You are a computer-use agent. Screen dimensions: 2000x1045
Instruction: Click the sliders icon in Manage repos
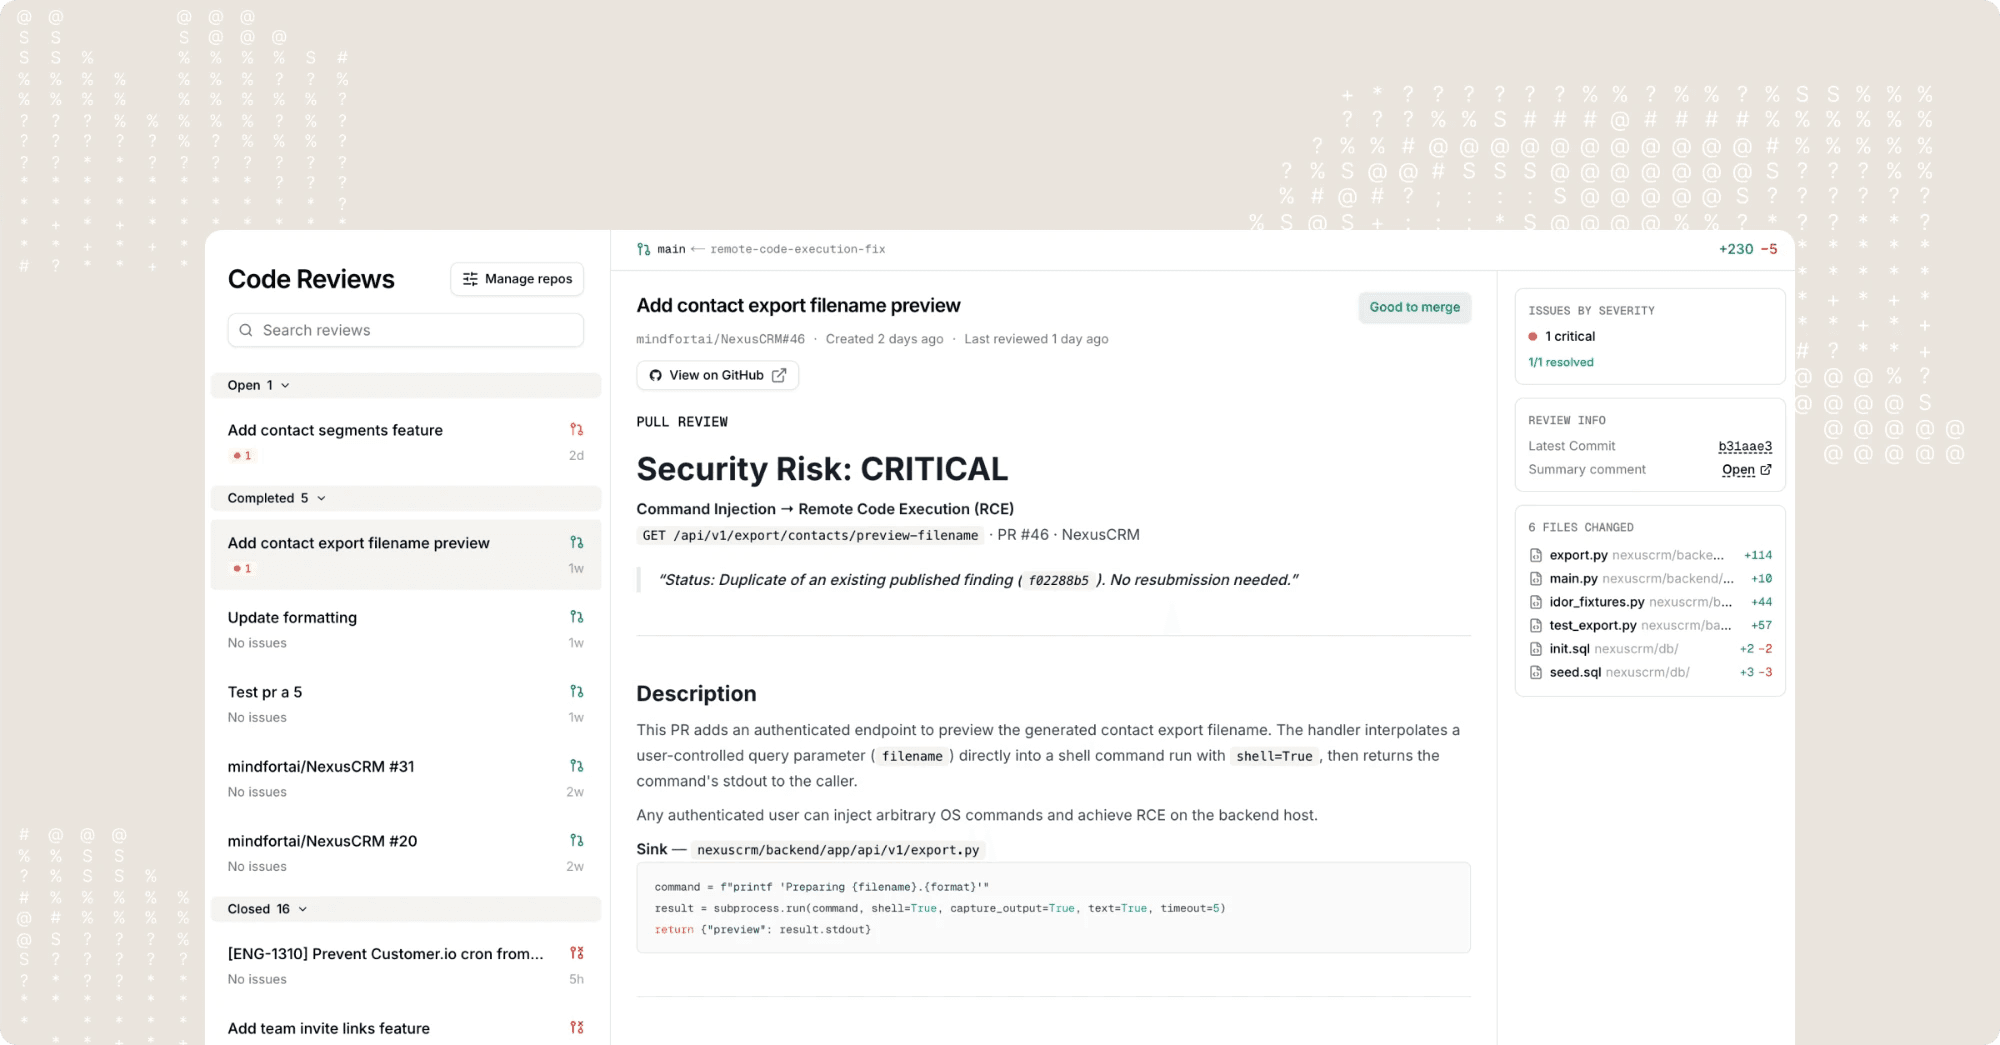470,279
